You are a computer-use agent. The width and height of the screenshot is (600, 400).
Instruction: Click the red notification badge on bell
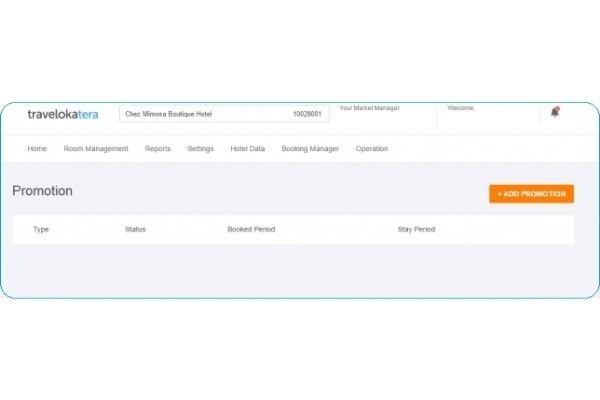[x=557, y=108]
